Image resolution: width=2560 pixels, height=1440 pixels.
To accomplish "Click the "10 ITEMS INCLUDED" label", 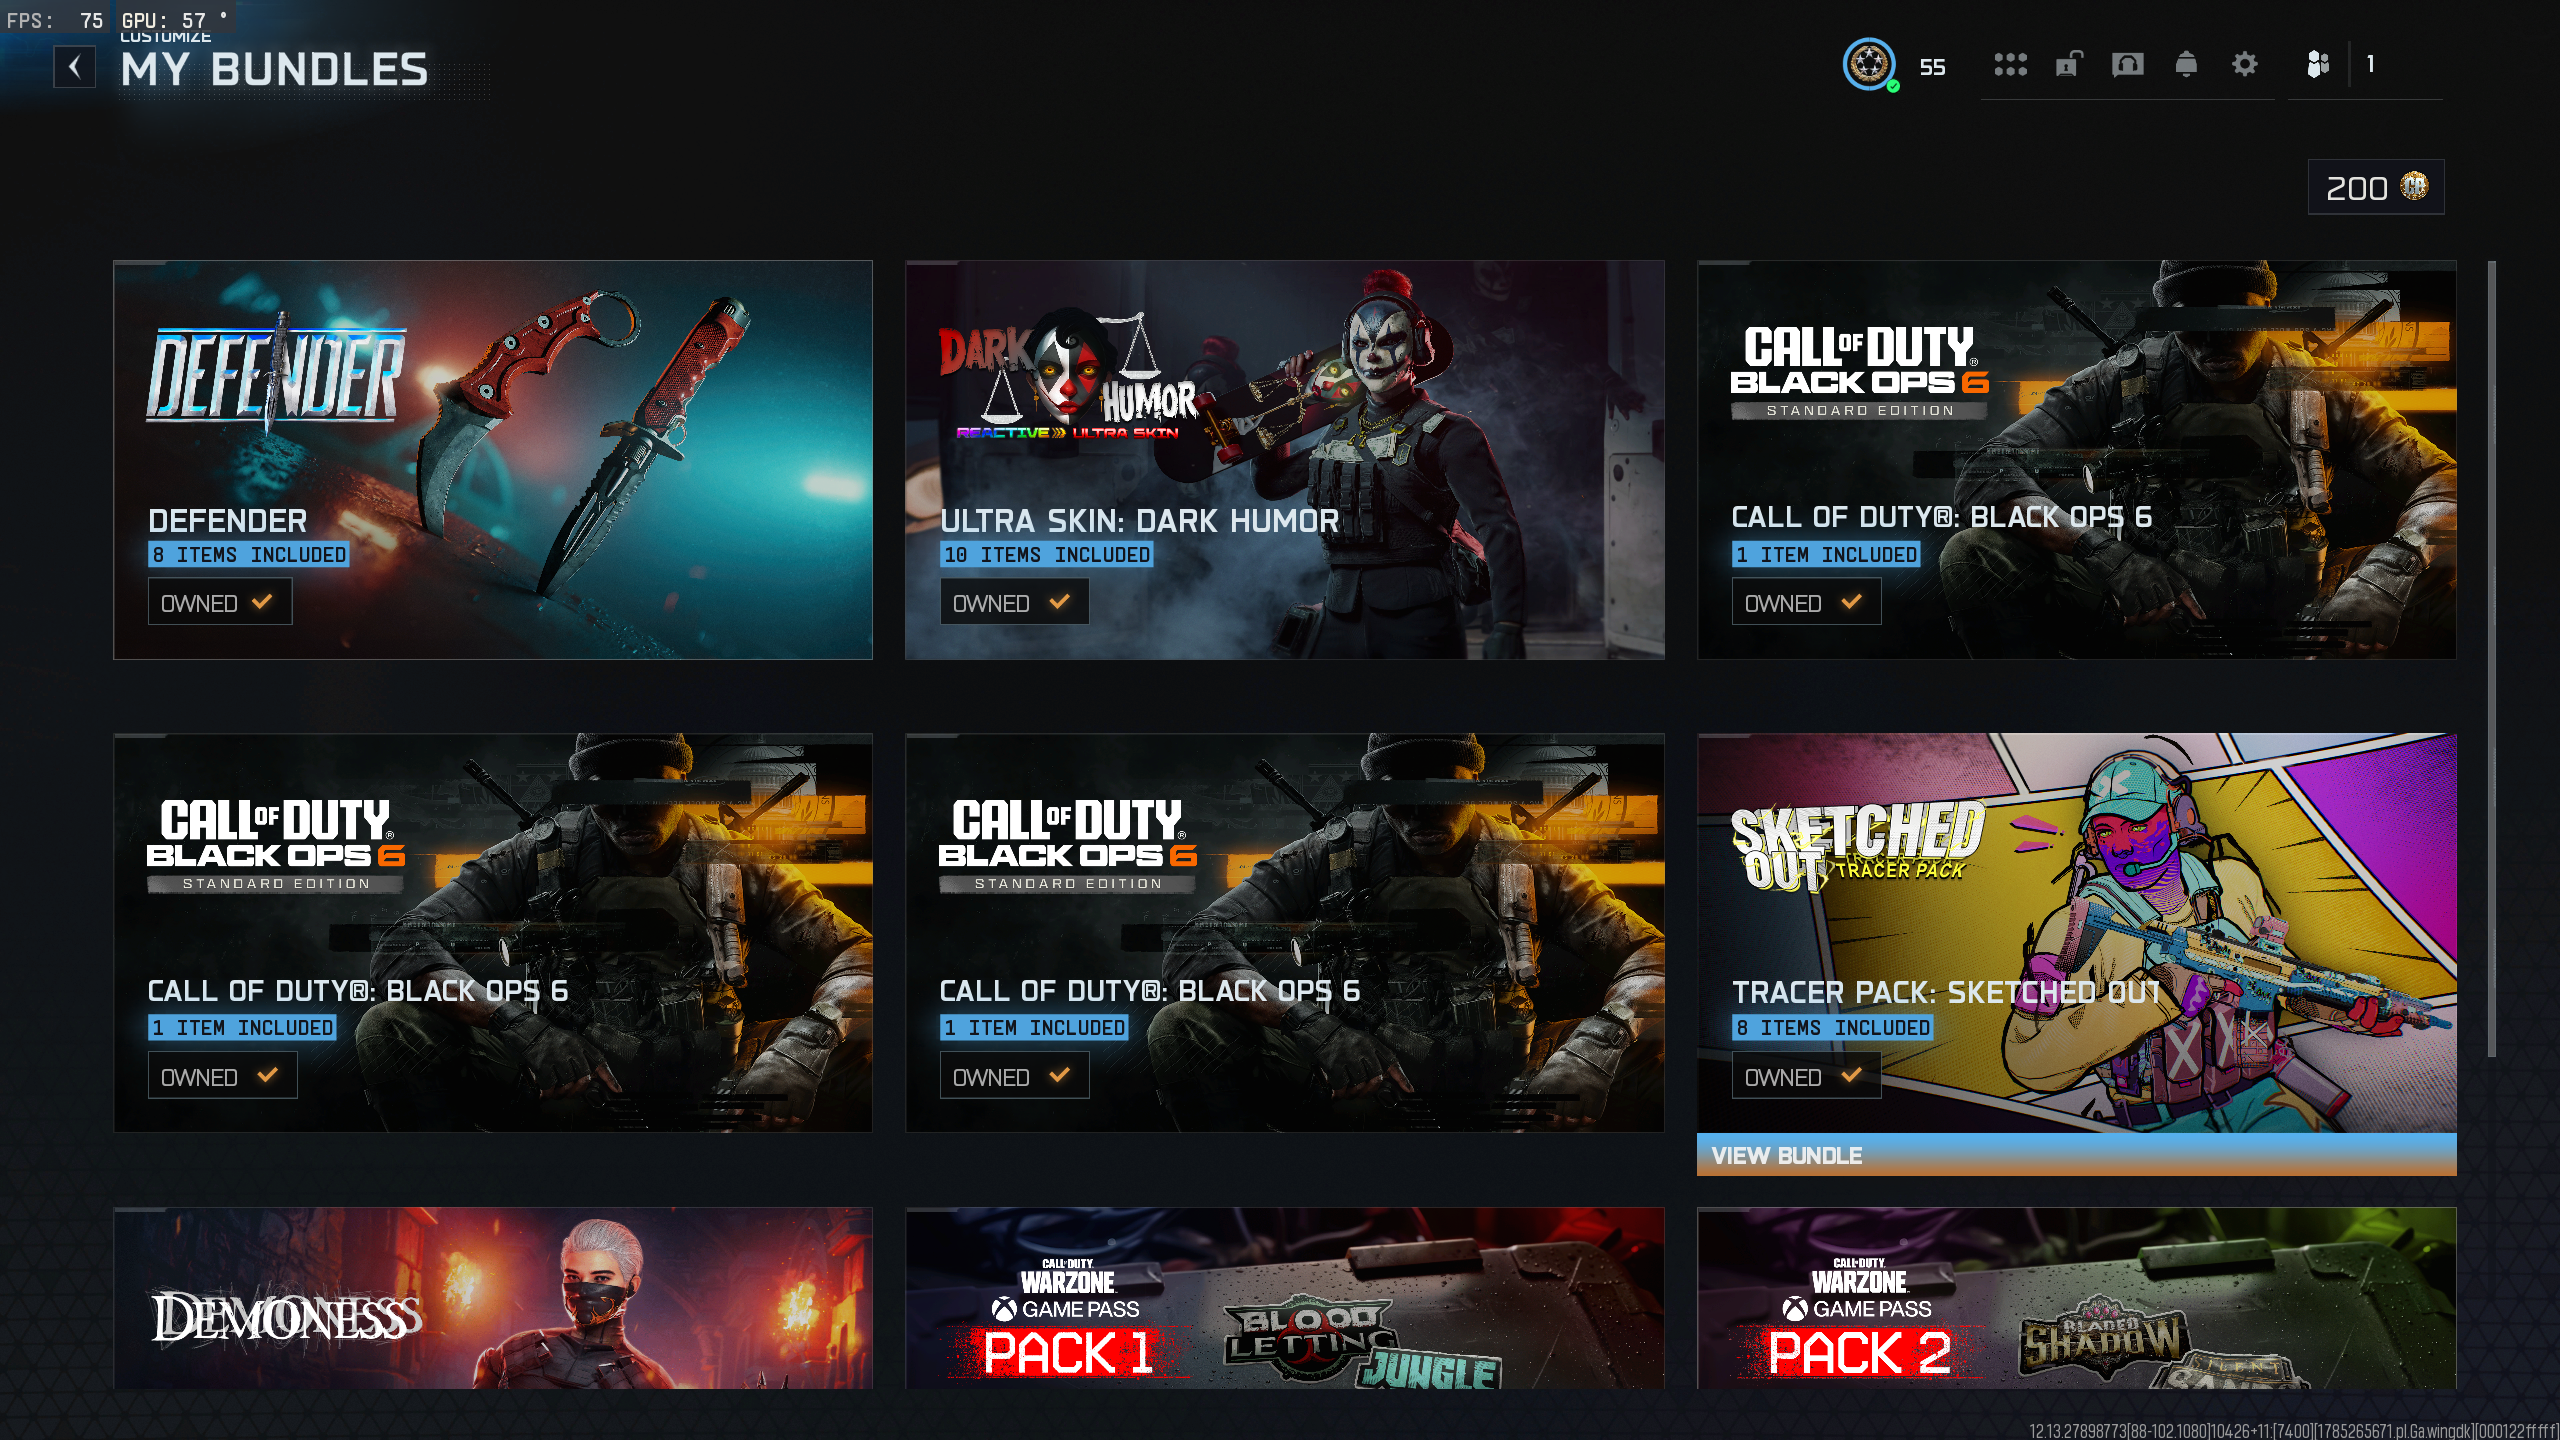I will tap(1046, 555).
